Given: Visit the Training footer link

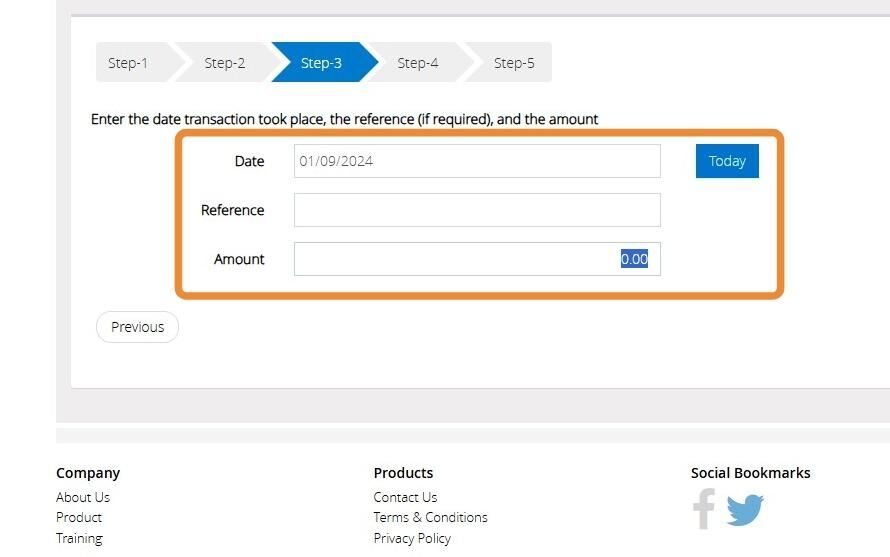Looking at the screenshot, I should [x=79, y=538].
